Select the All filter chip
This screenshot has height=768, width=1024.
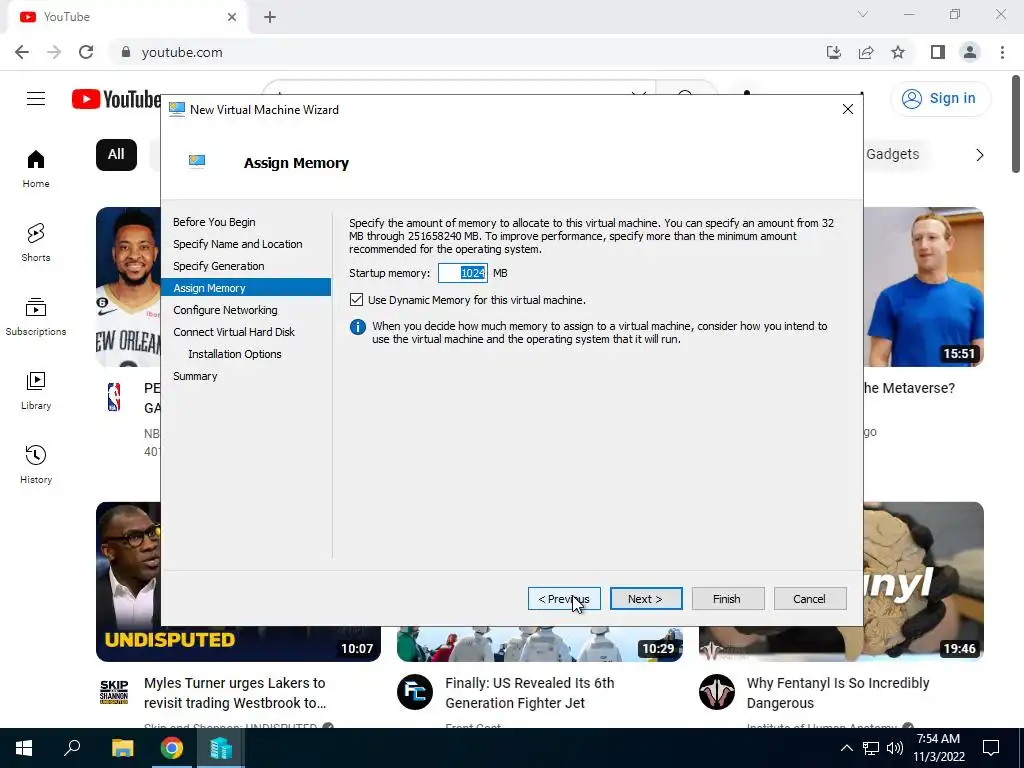point(116,155)
